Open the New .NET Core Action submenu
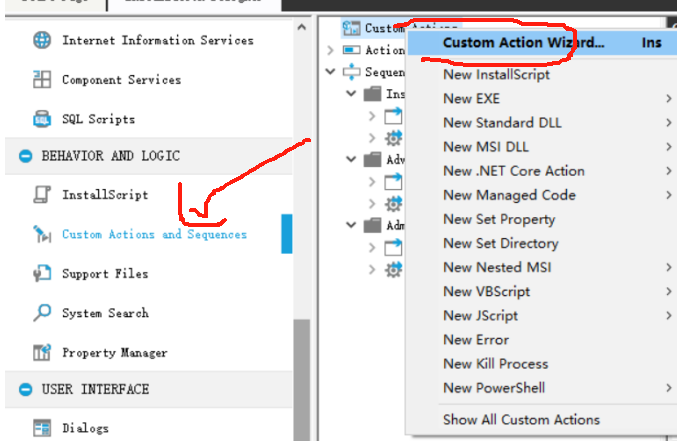The width and height of the screenshot is (677, 441). tap(542, 171)
